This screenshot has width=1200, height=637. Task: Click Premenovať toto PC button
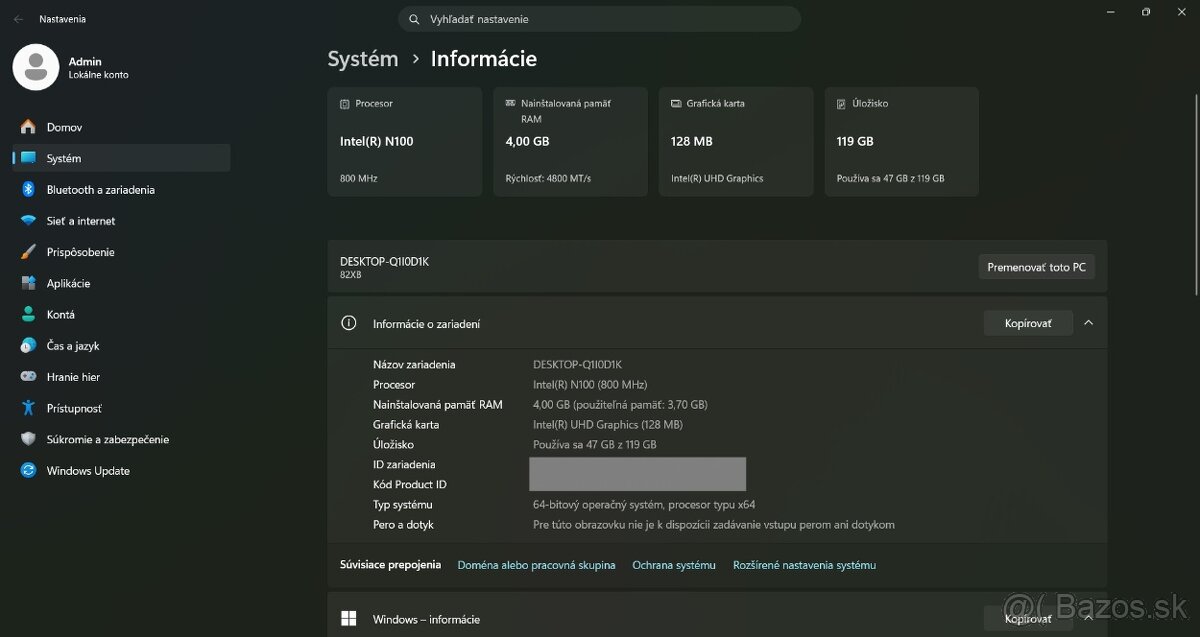point(1036,267)
